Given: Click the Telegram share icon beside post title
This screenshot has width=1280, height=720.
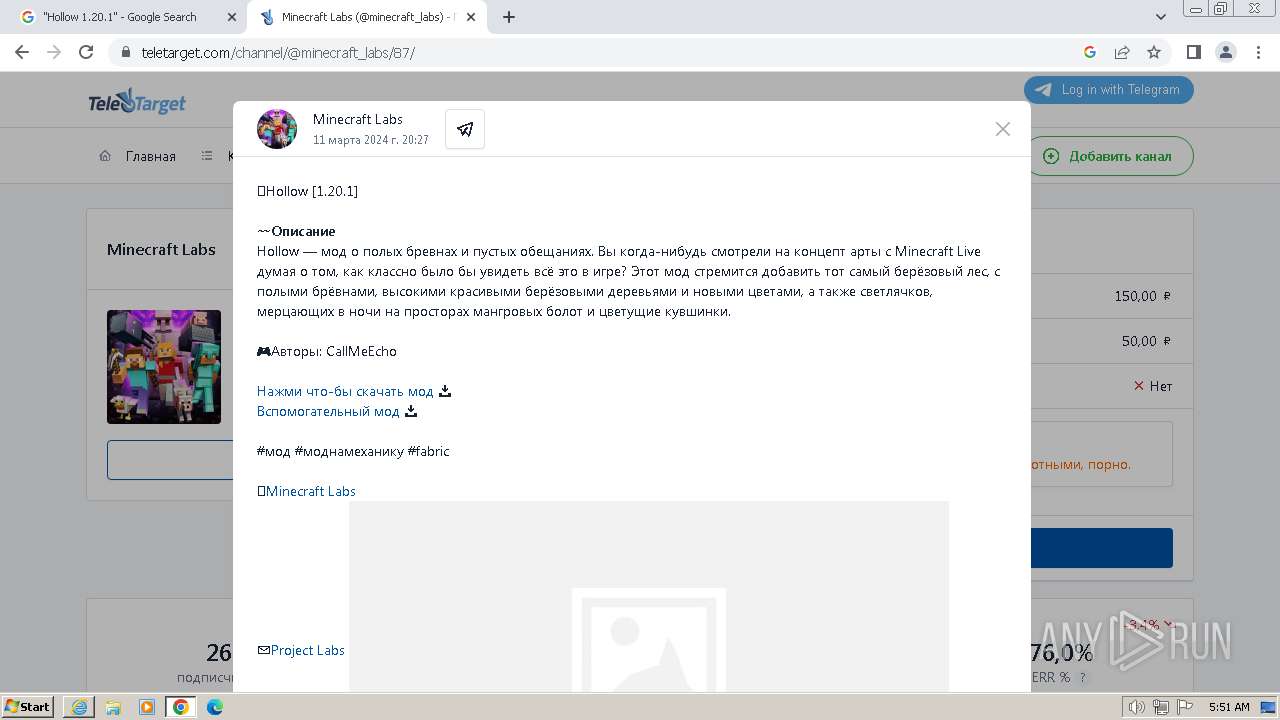Looking at the screenshot, I should tap(465, 129).
